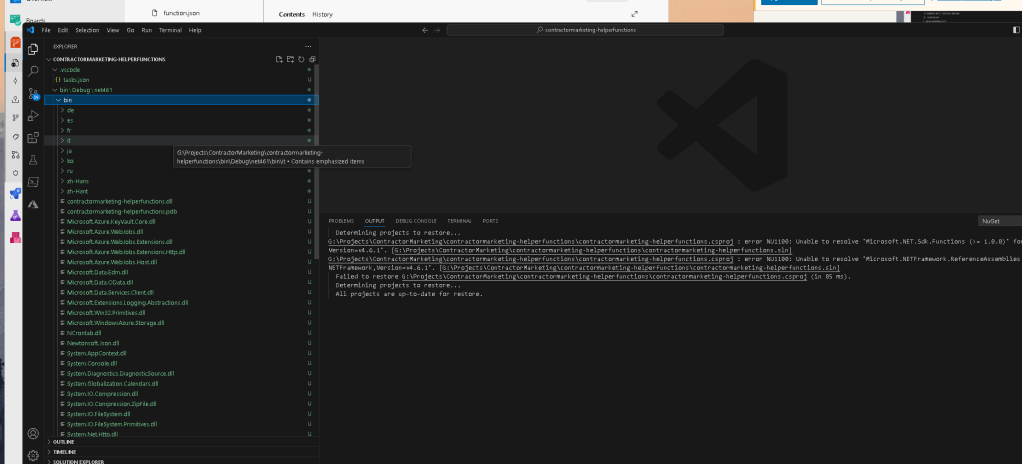Go forward using title bar arrow
The image size is (1022, 464).
click(x=437, y=30)
